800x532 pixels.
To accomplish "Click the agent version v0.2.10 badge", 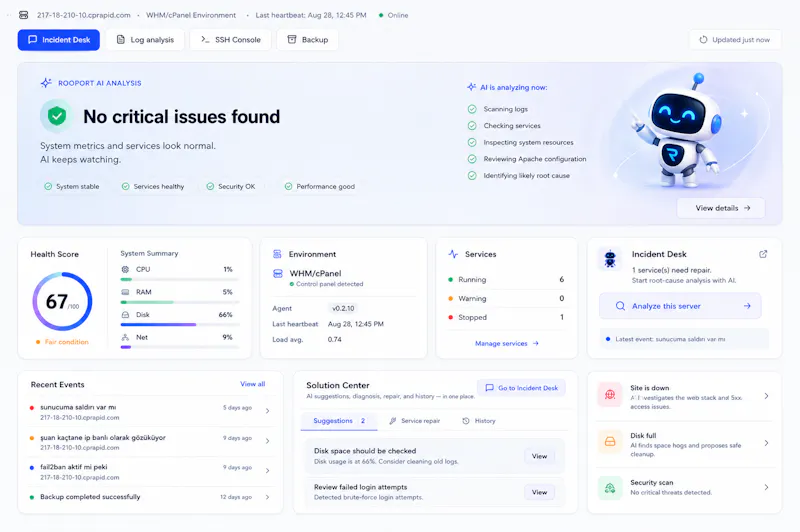I will tap(343, 308).
